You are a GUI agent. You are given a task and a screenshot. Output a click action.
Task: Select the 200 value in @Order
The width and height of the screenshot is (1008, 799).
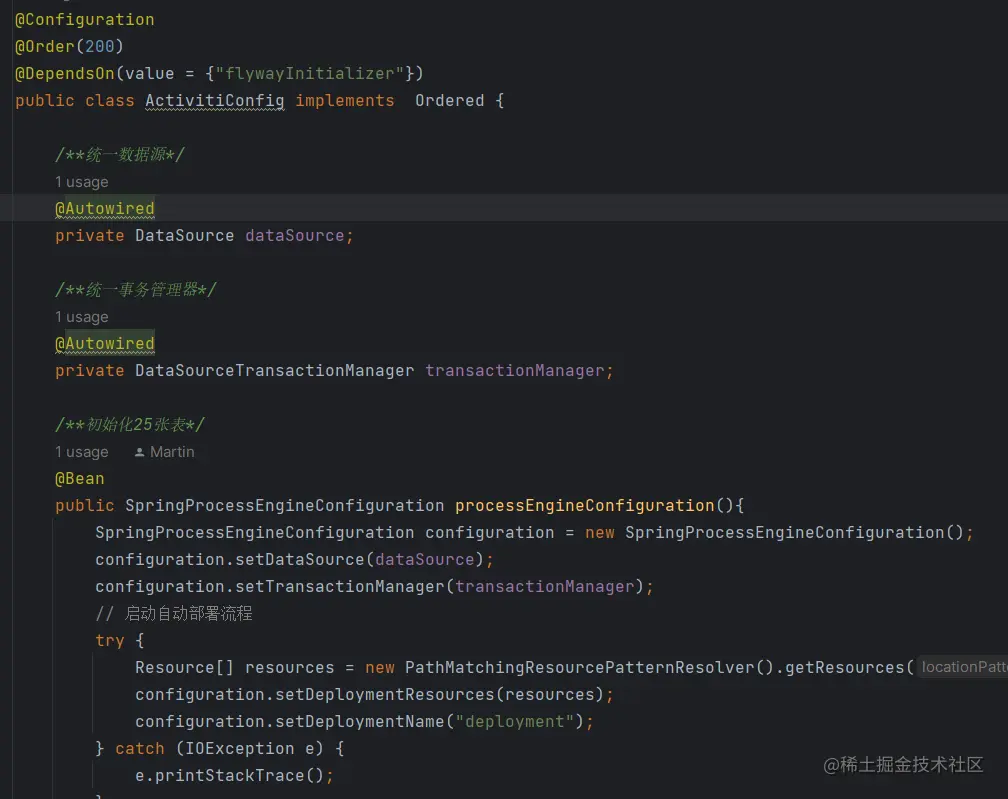click(x=100, y=47)
